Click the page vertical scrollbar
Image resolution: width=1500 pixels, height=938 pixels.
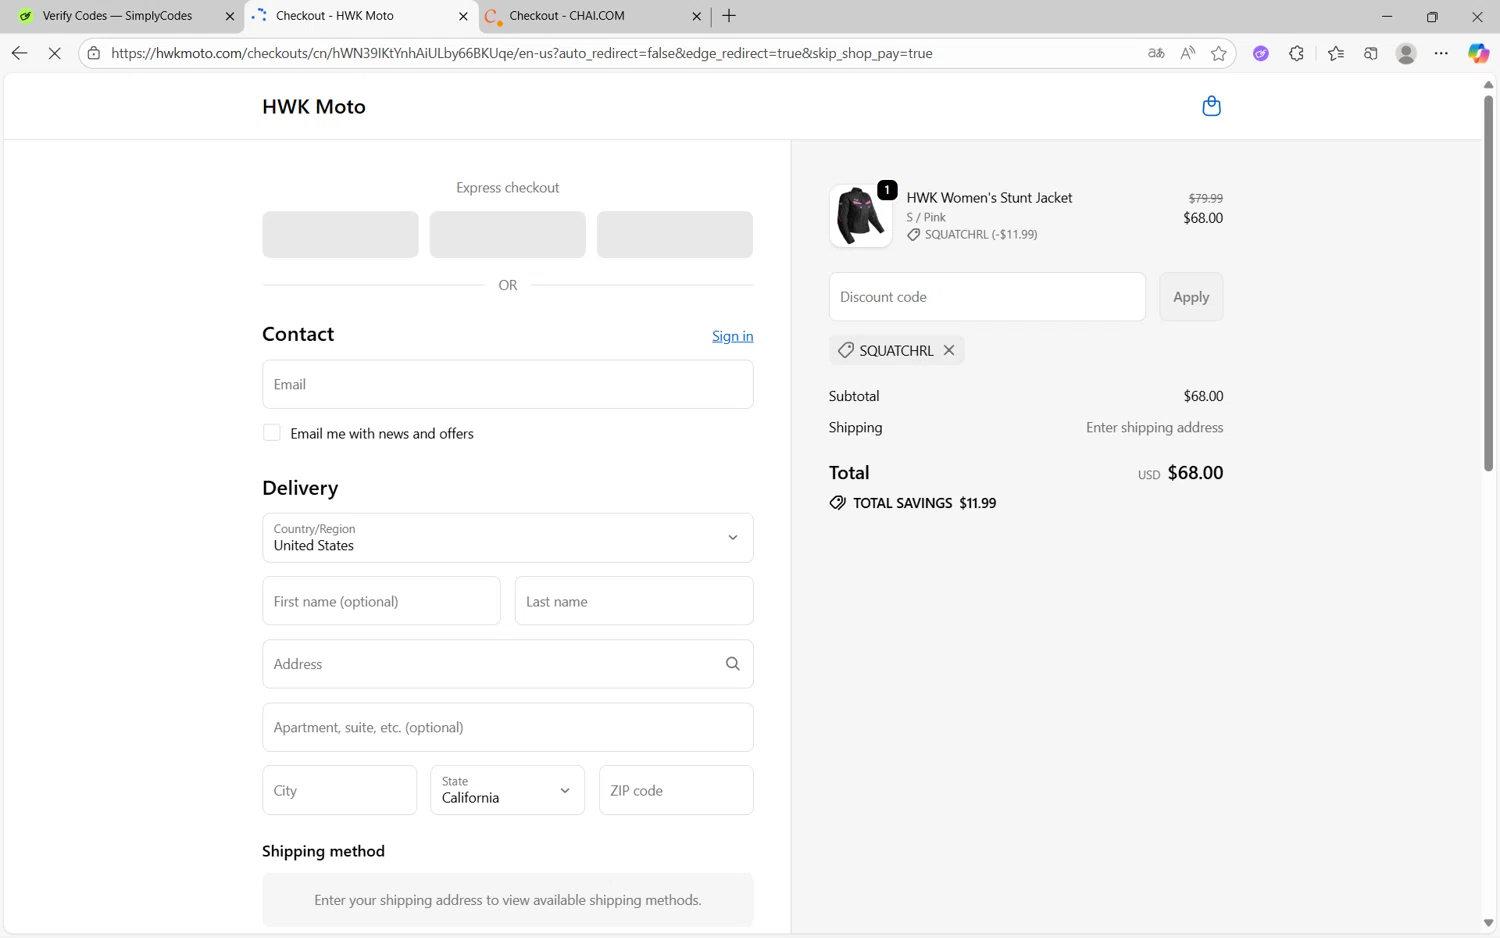(x=1488, y=285)
